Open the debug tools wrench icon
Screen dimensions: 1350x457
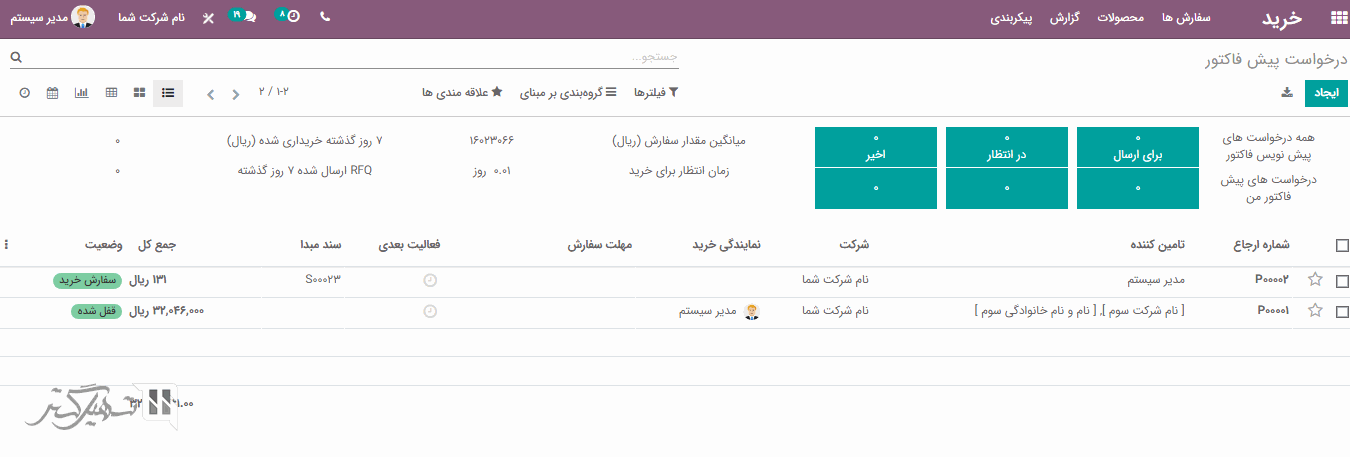(x=207, y=18)
